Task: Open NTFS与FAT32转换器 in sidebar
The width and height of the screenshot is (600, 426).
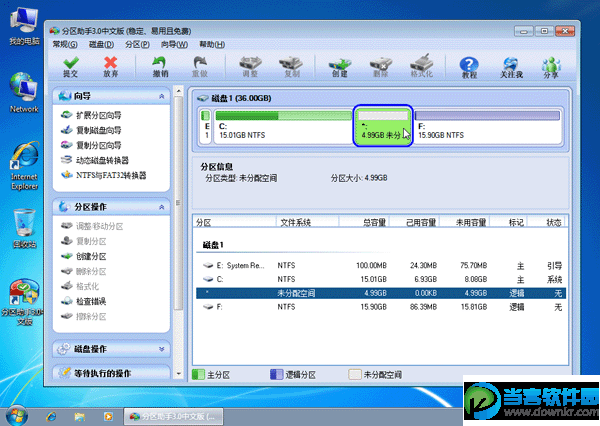Action: click(x=104, y=175)
